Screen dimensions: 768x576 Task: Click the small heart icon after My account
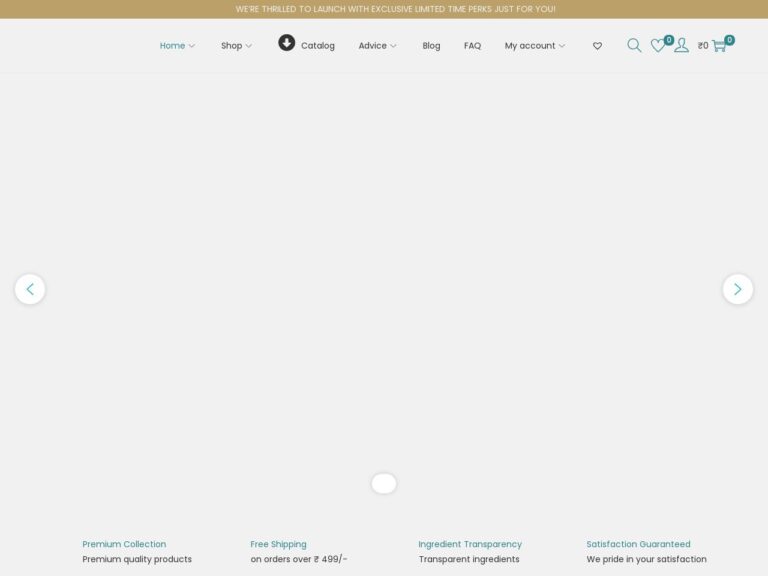597,46
